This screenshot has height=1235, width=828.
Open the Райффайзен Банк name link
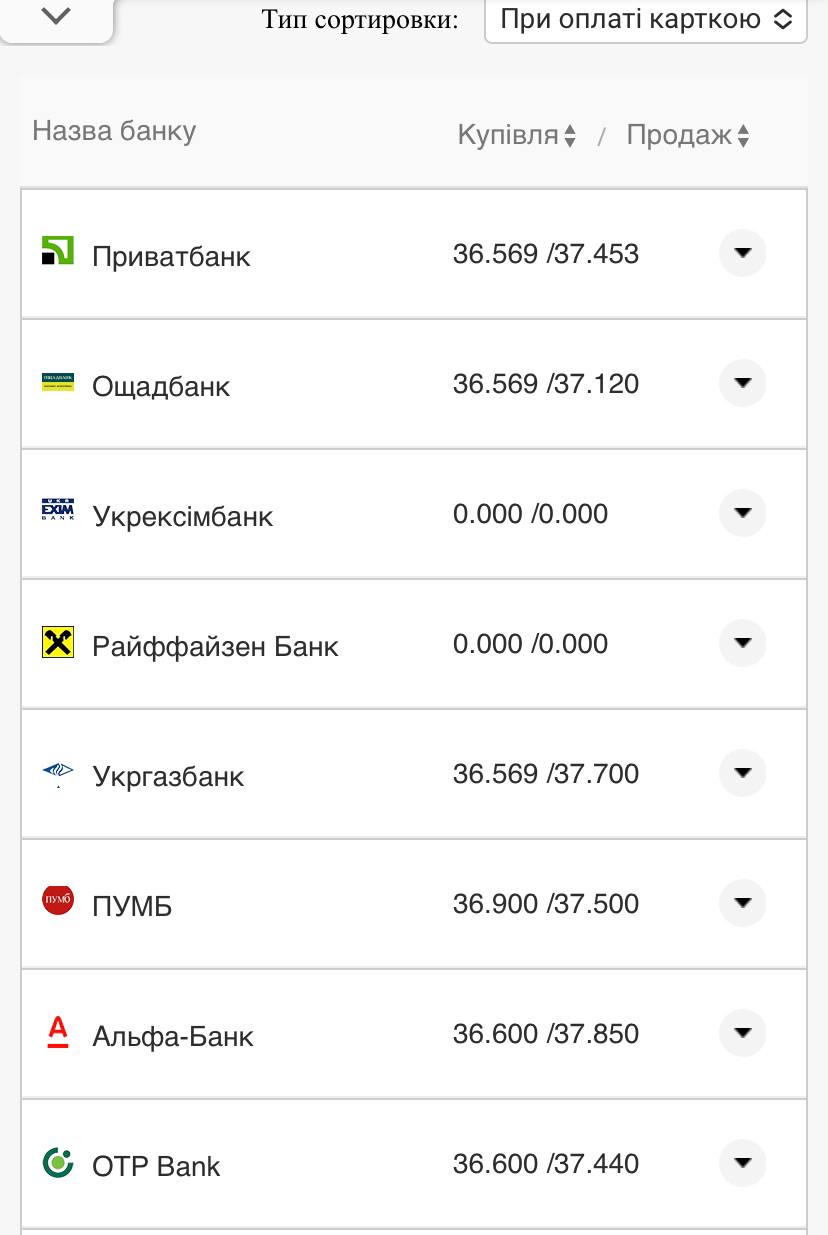tap(215, 647)
